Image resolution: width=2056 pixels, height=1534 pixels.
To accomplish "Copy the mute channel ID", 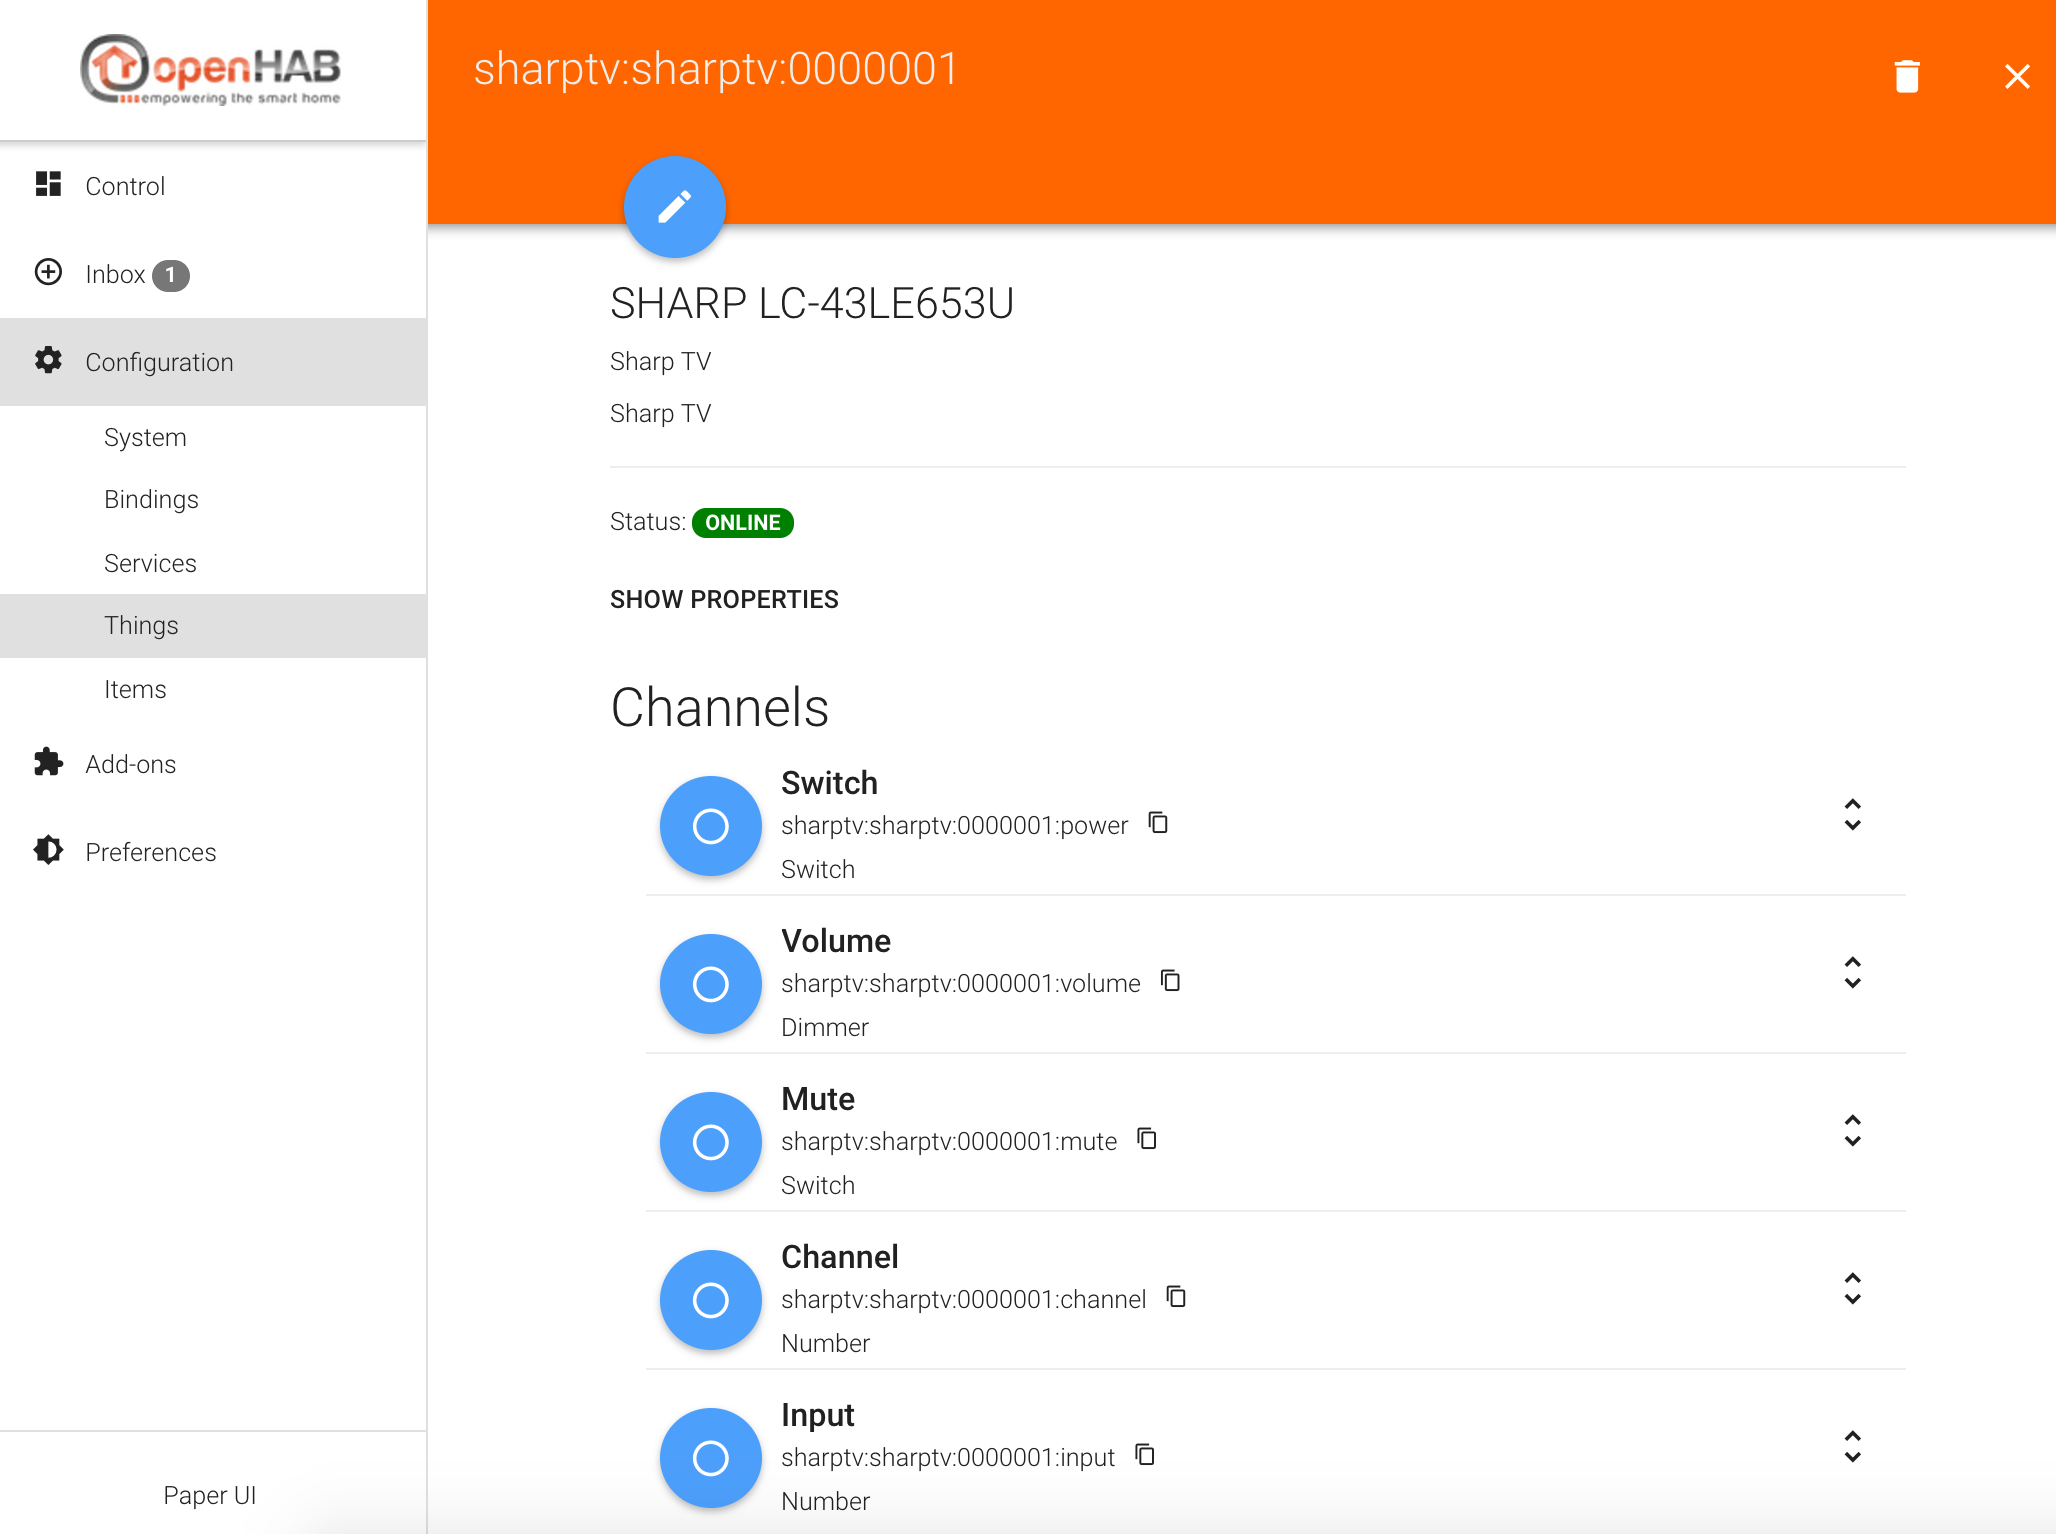I will point(1147,1139).
